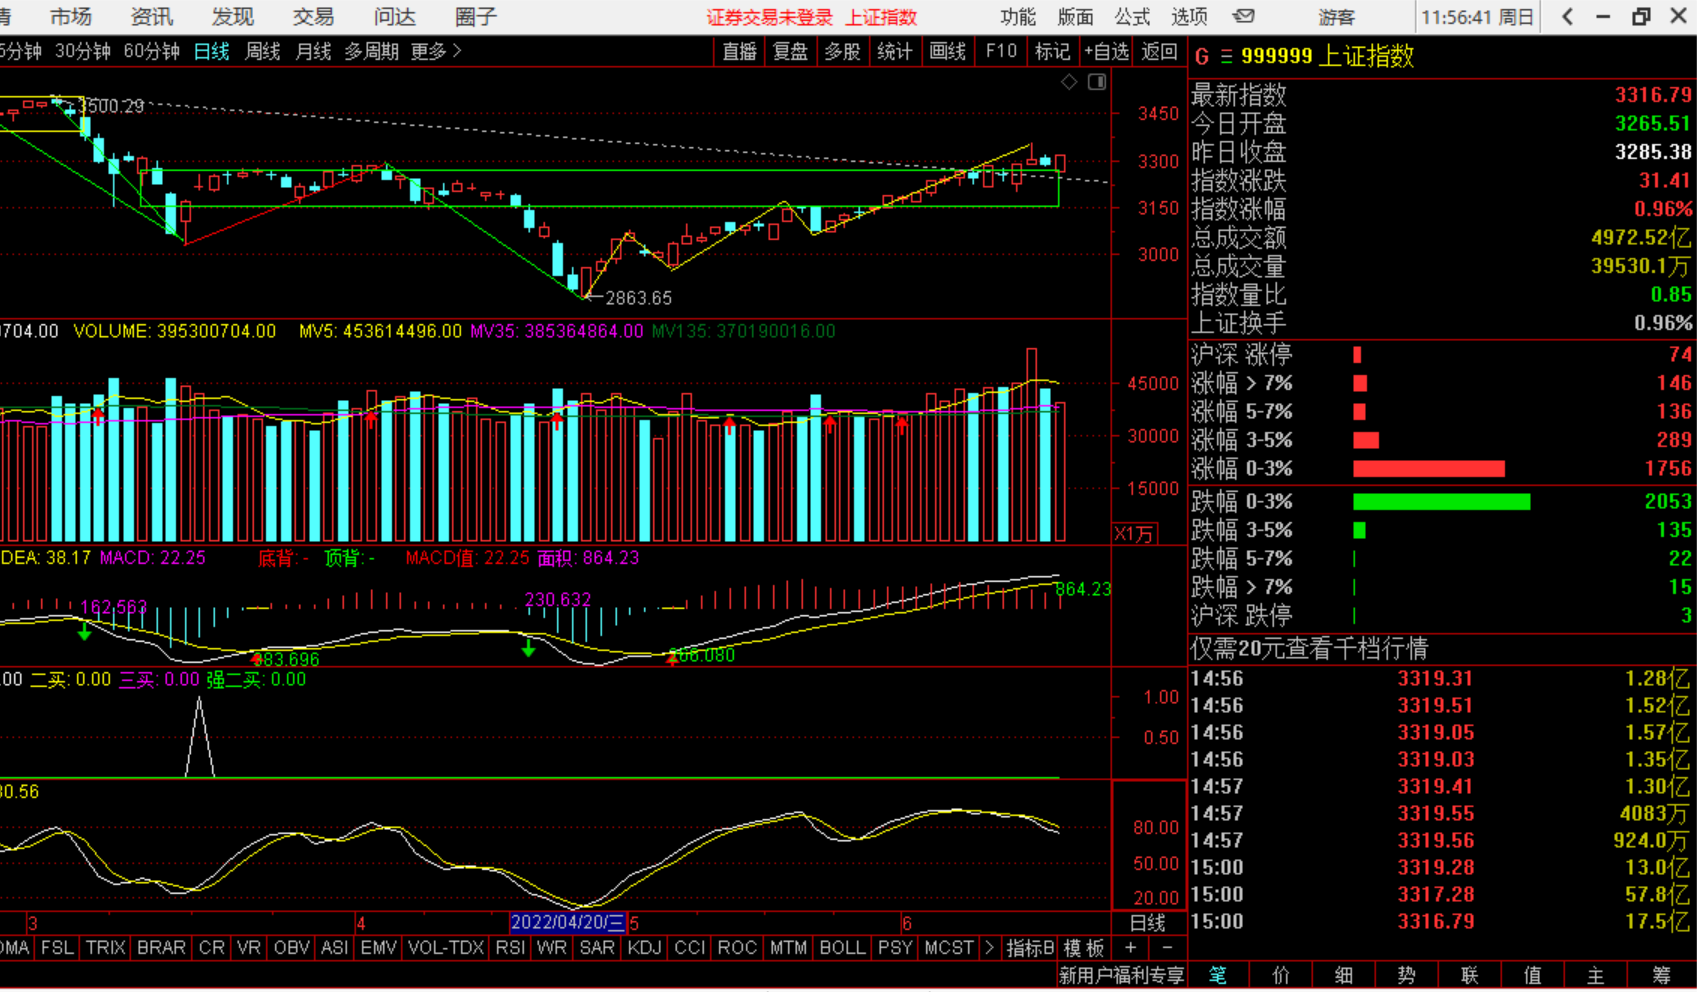Select the MCST indicator tab
The image size is (1697, 992).
click(949, 947)
